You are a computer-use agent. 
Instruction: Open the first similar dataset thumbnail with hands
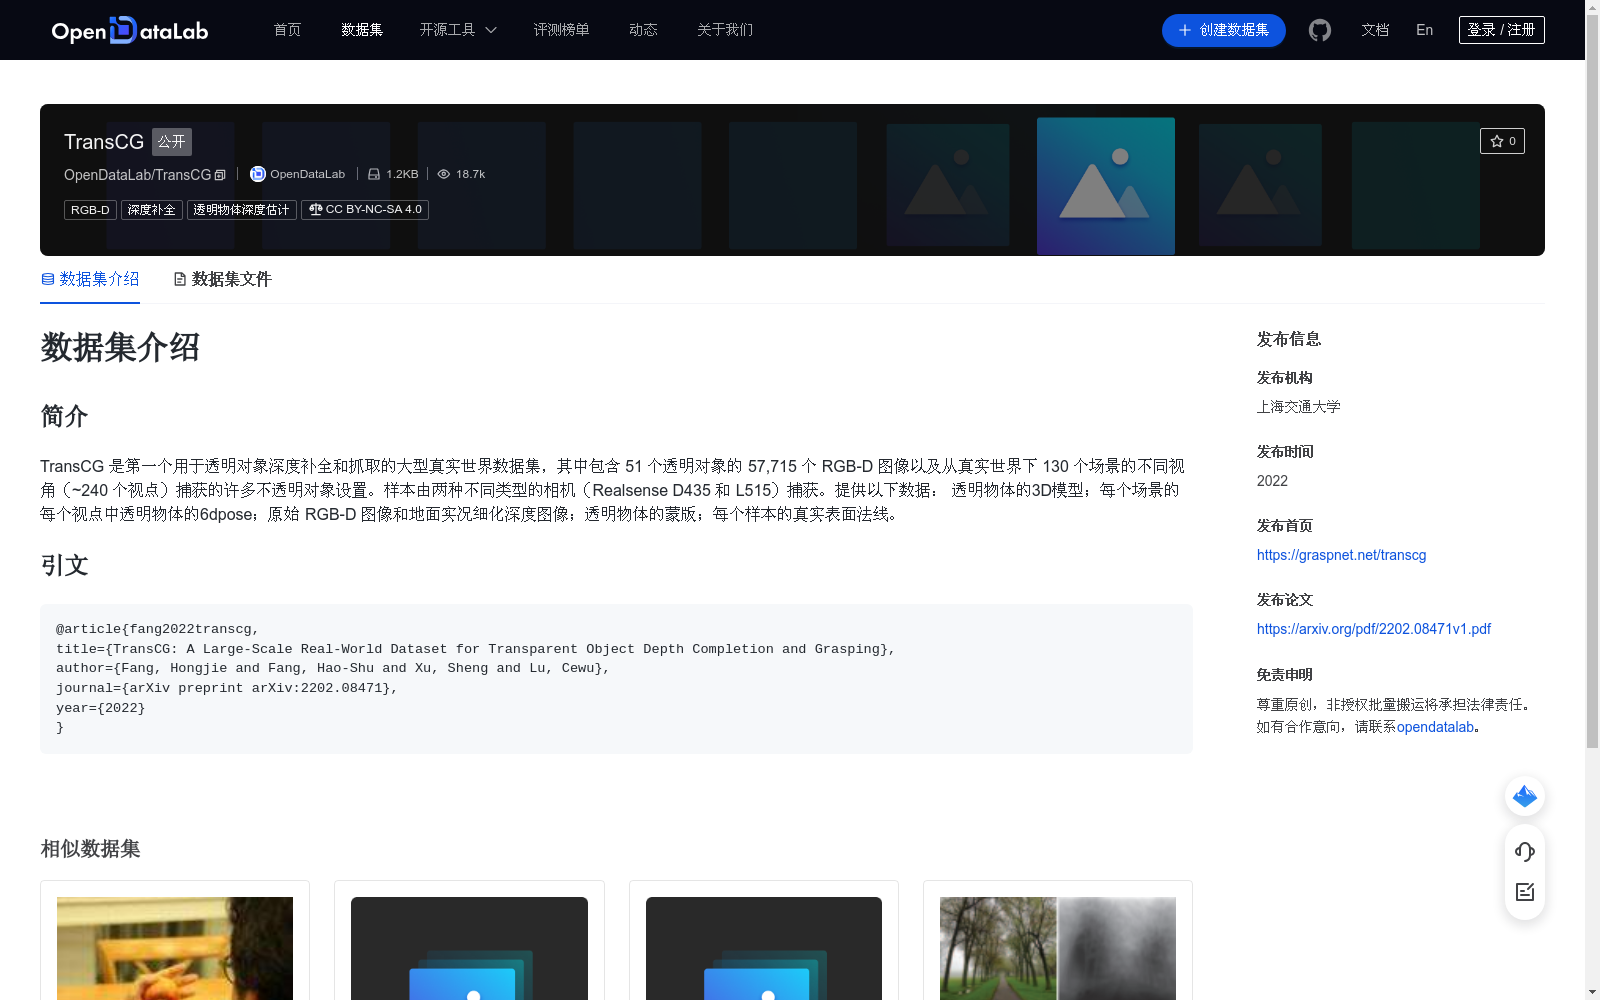[x=175, y=948]
